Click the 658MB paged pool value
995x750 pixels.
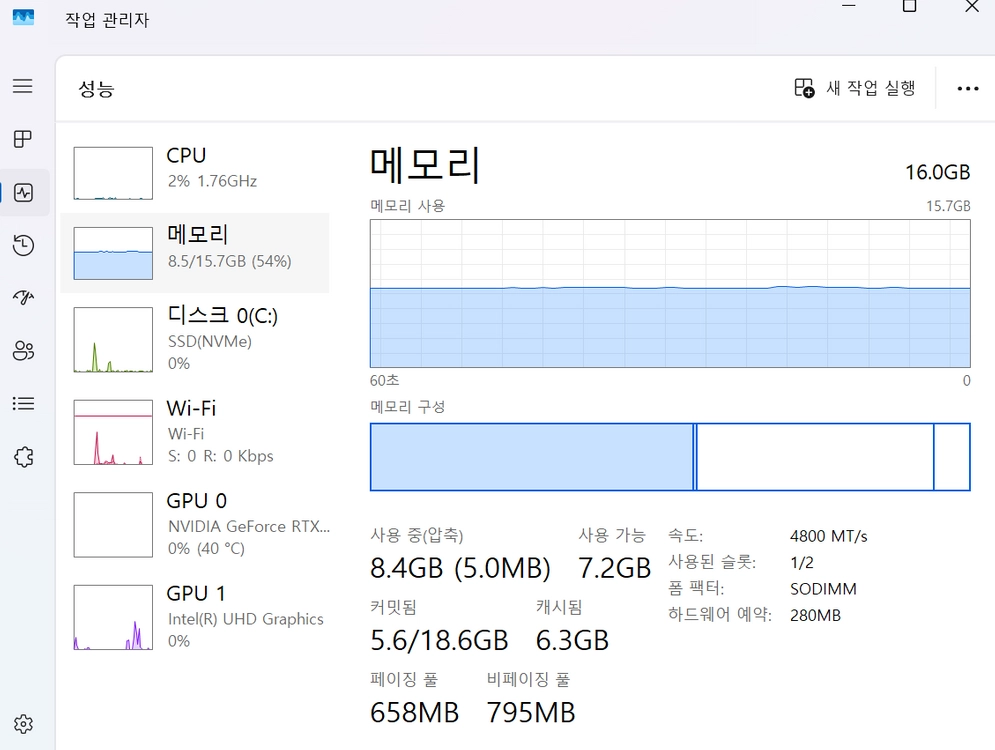click(x=414, y=713)
